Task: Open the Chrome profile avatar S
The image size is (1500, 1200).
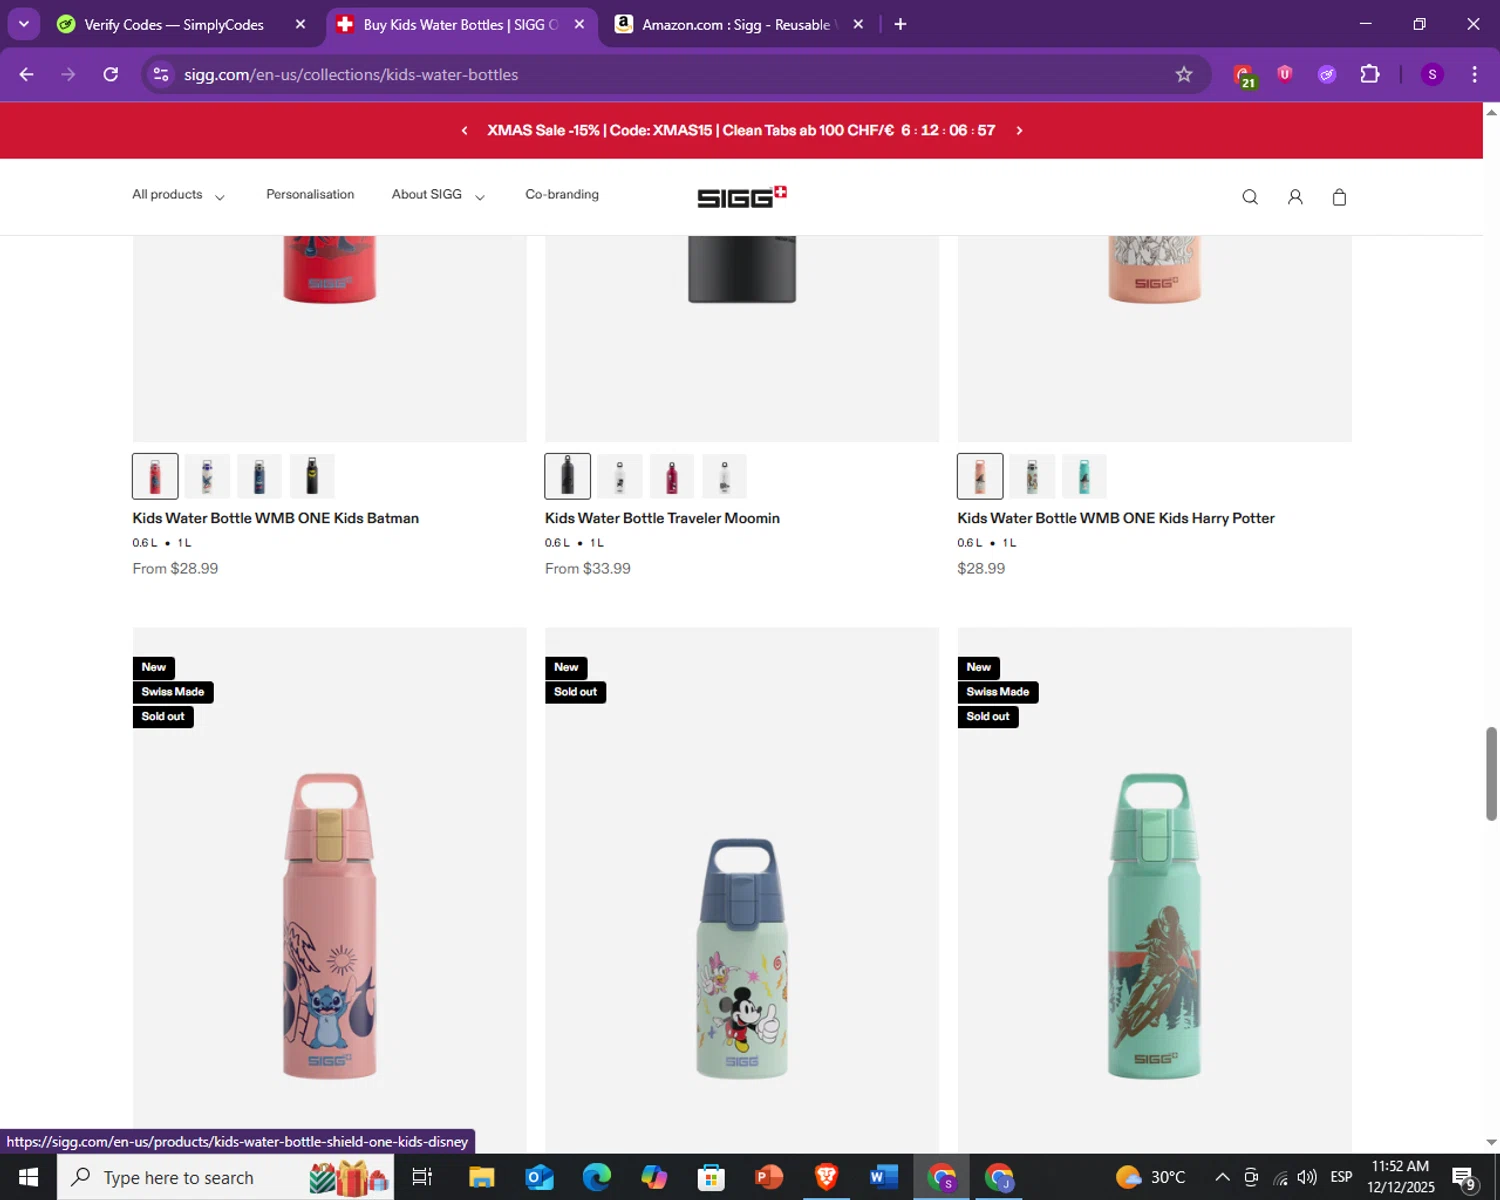Action: pyautogui.click(x=1432, y=75)
